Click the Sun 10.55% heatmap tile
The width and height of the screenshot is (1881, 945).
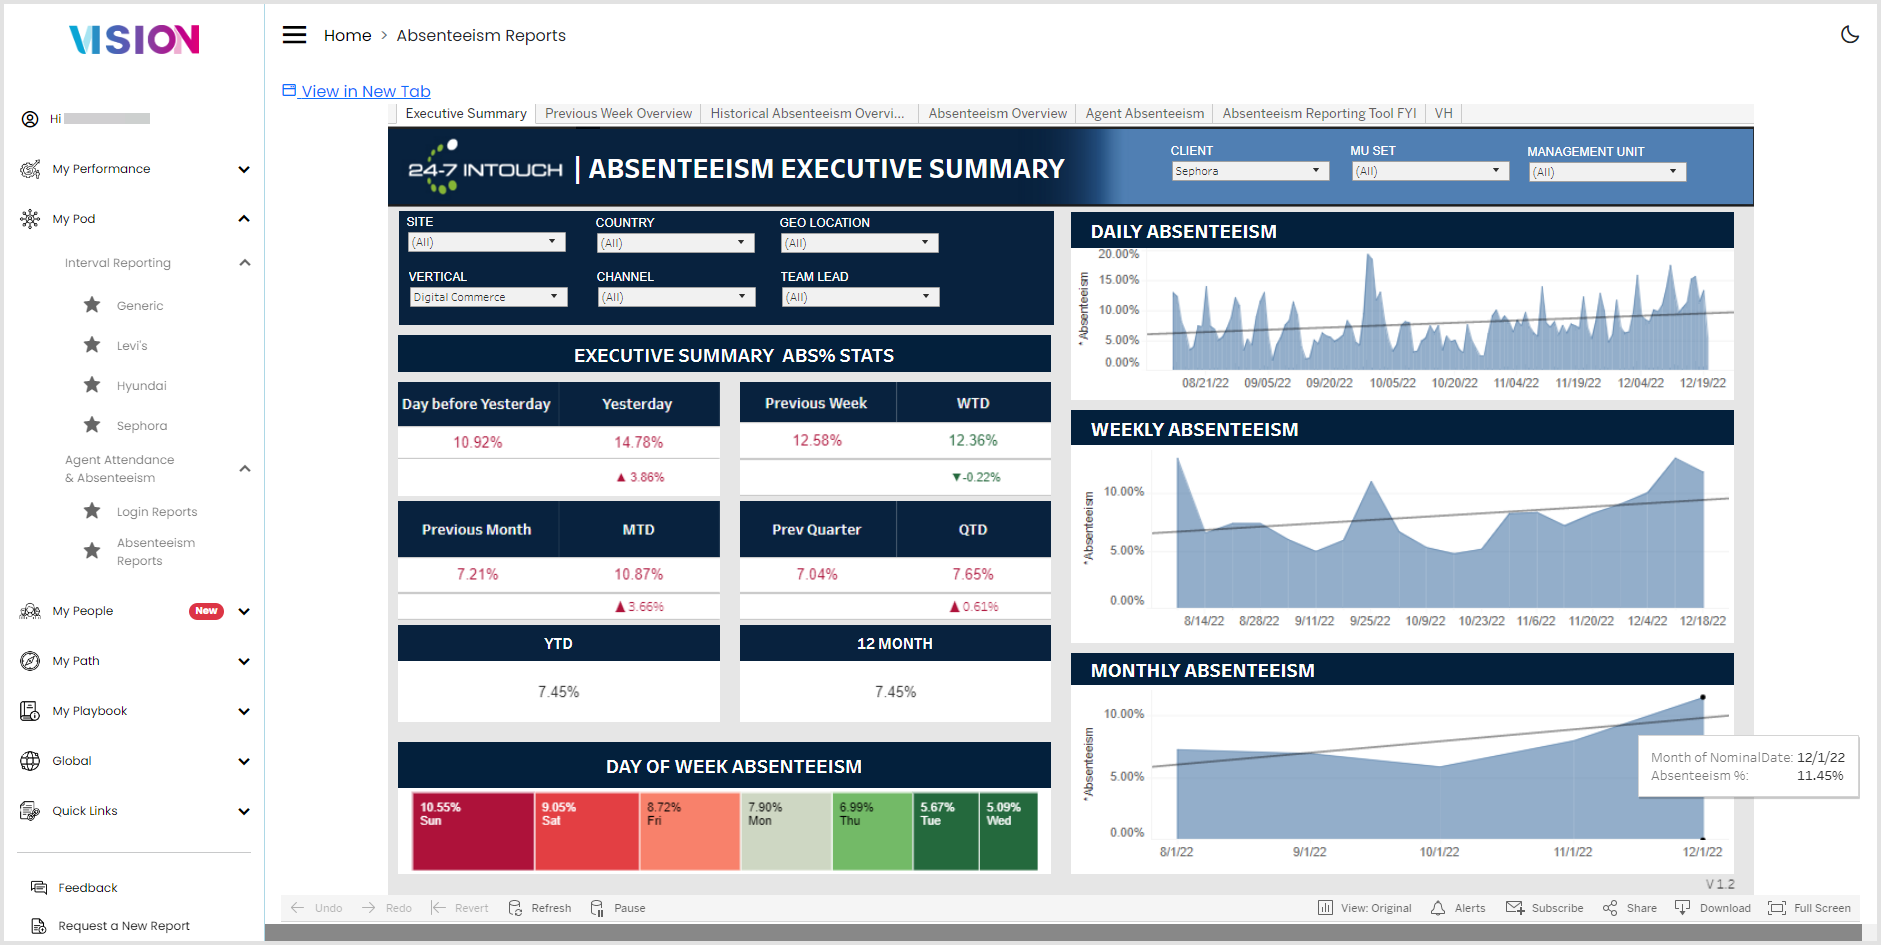coord(473,831)
